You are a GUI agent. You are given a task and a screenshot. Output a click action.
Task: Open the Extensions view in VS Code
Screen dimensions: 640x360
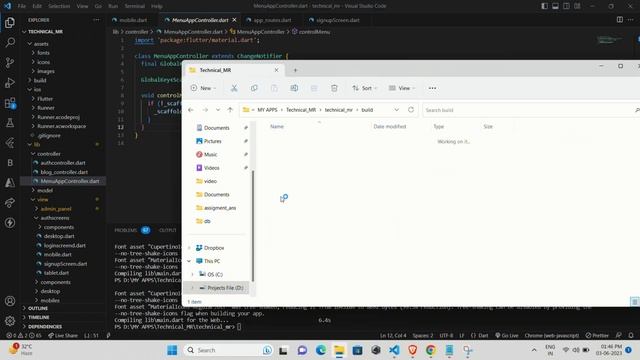pyautogui.click(x=10, y=103)
